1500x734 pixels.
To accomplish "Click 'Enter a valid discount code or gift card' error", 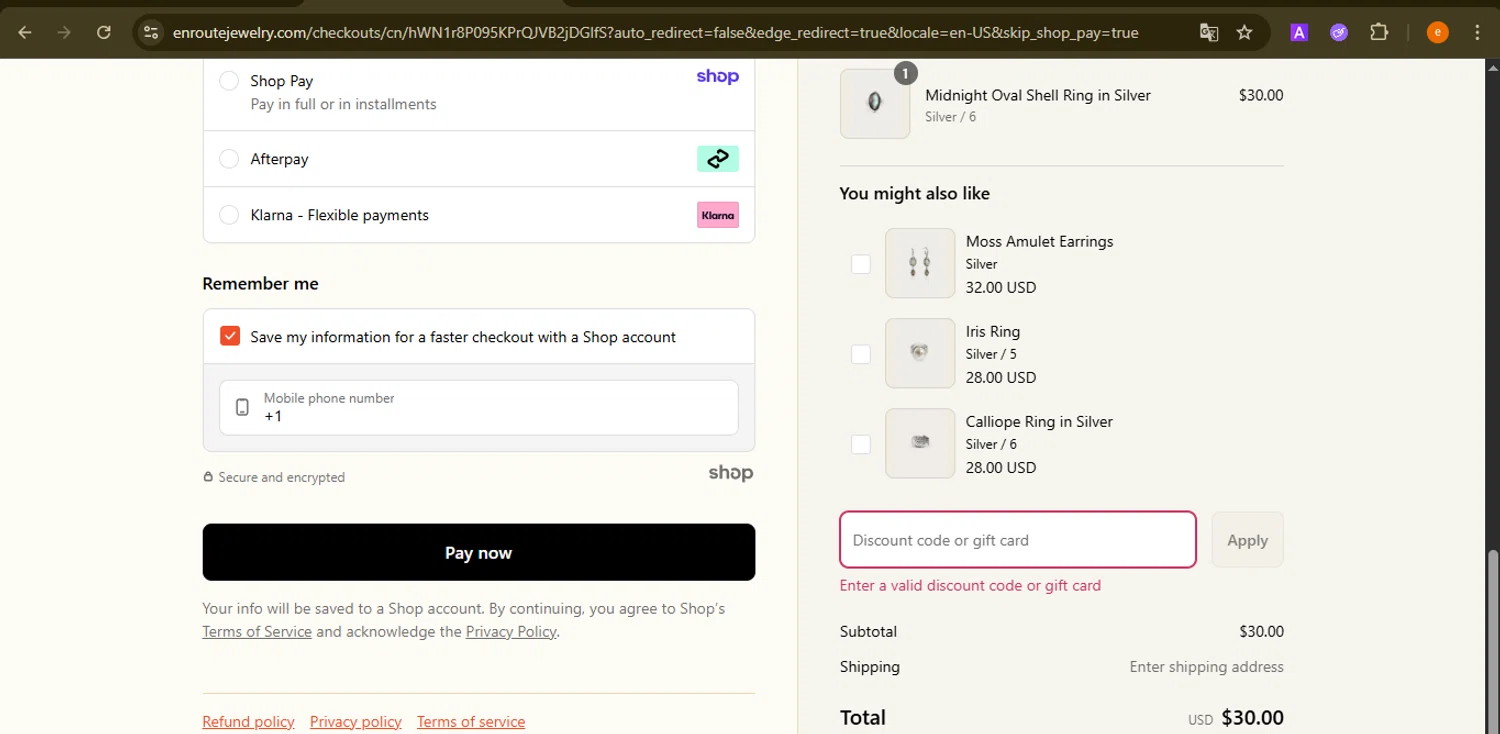I will (970, 585).
